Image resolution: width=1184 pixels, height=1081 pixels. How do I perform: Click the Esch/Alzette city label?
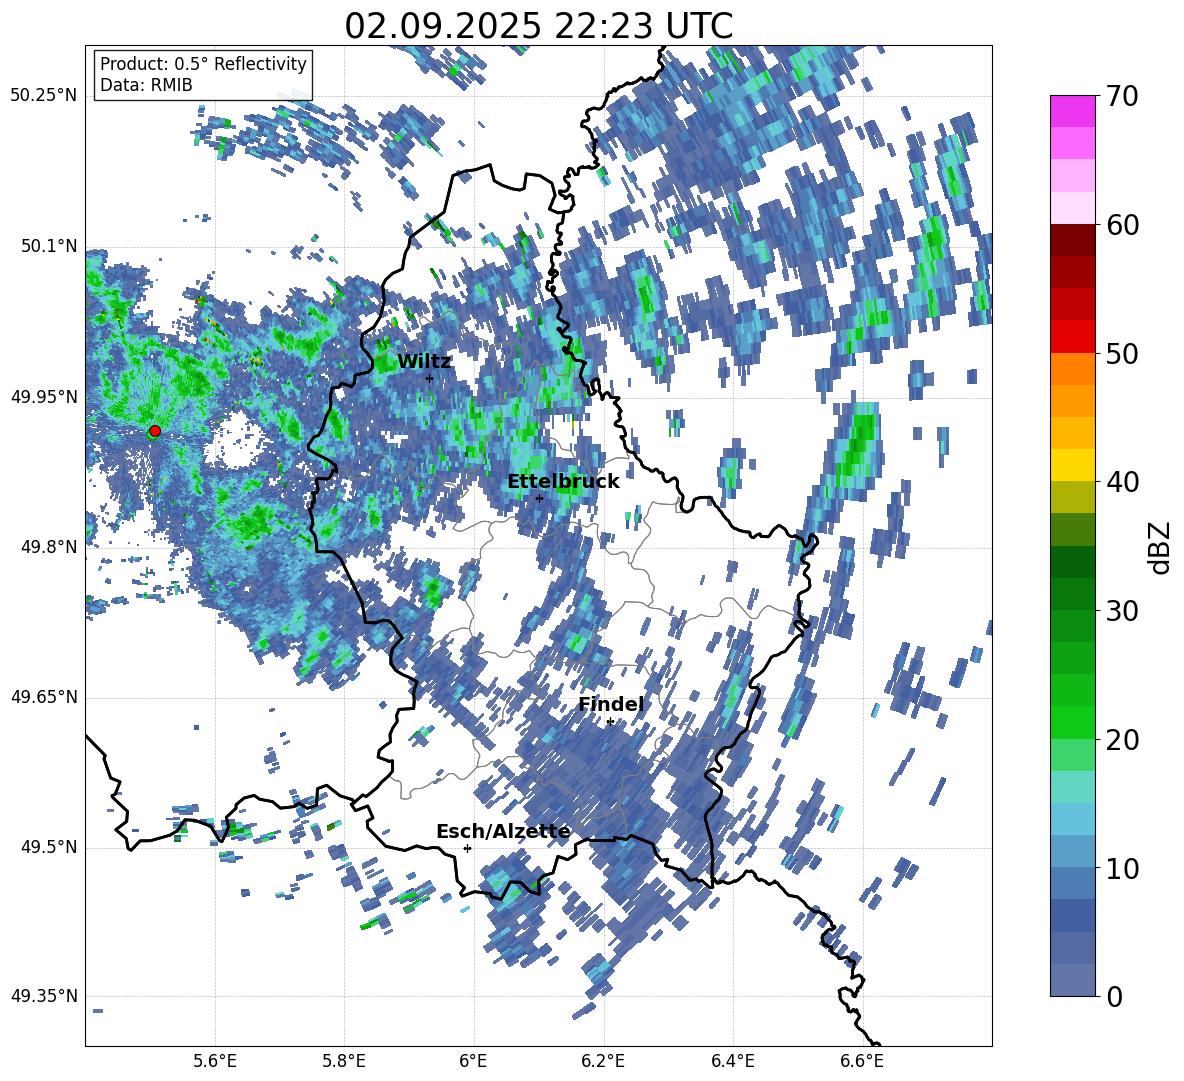pos(503,831)
